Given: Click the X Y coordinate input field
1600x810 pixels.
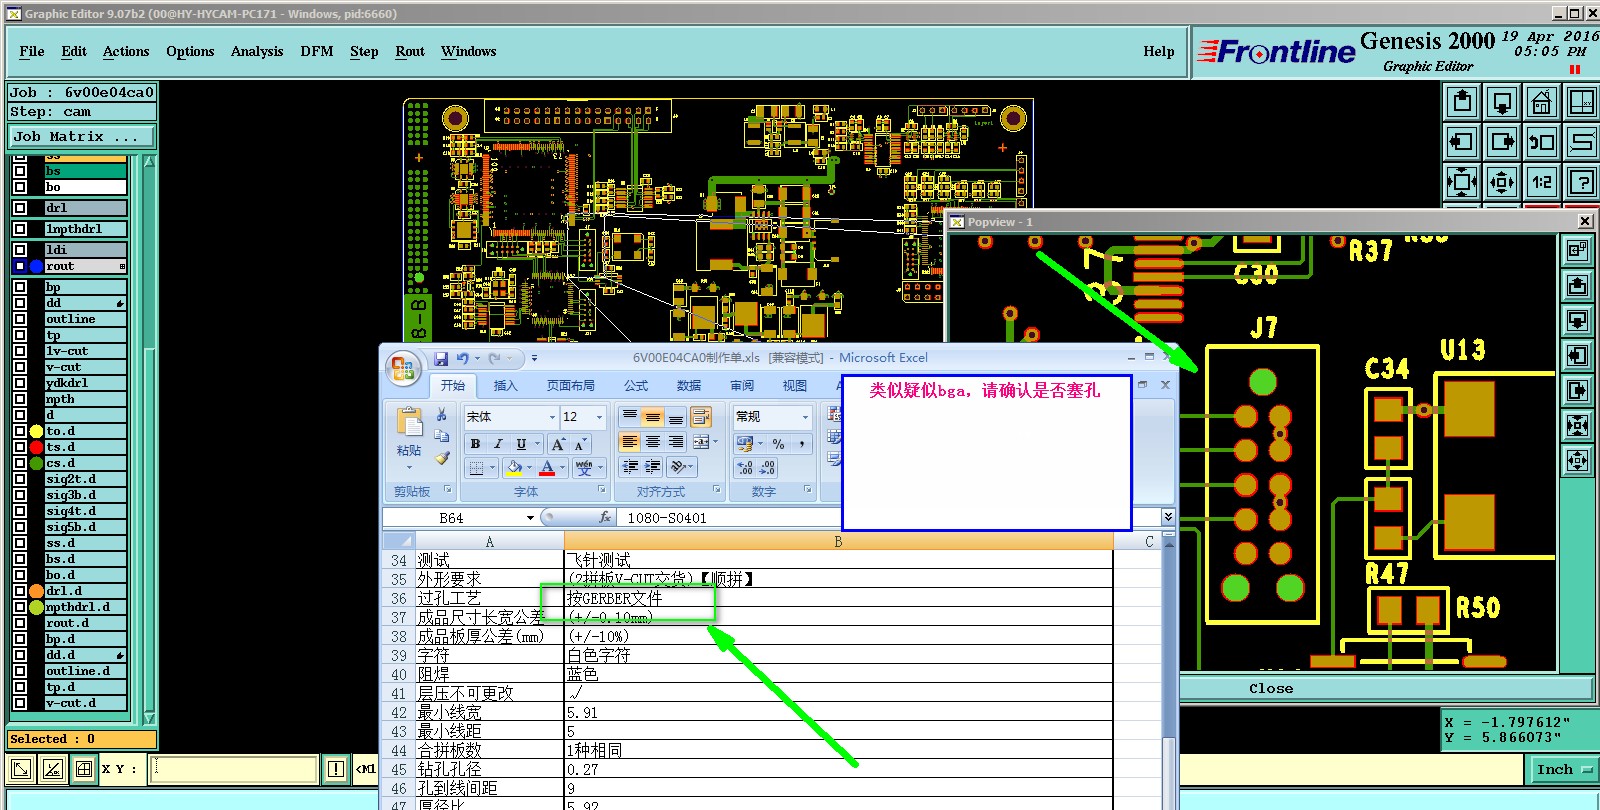Looking at the screenshot, I should [233, 769].
